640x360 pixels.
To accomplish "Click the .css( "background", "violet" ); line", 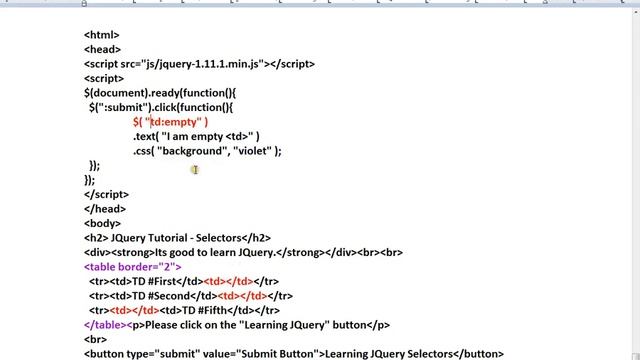I will [207, 151].
